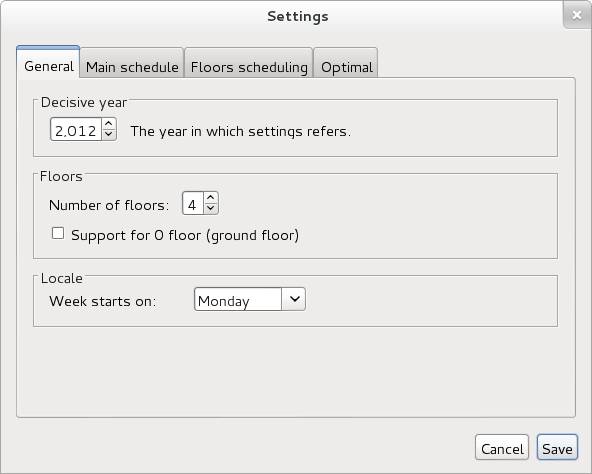The height and width of the screenshot is (474, 592).
Task: Cancel the Settings dialog
Action: tap(502, 447)
